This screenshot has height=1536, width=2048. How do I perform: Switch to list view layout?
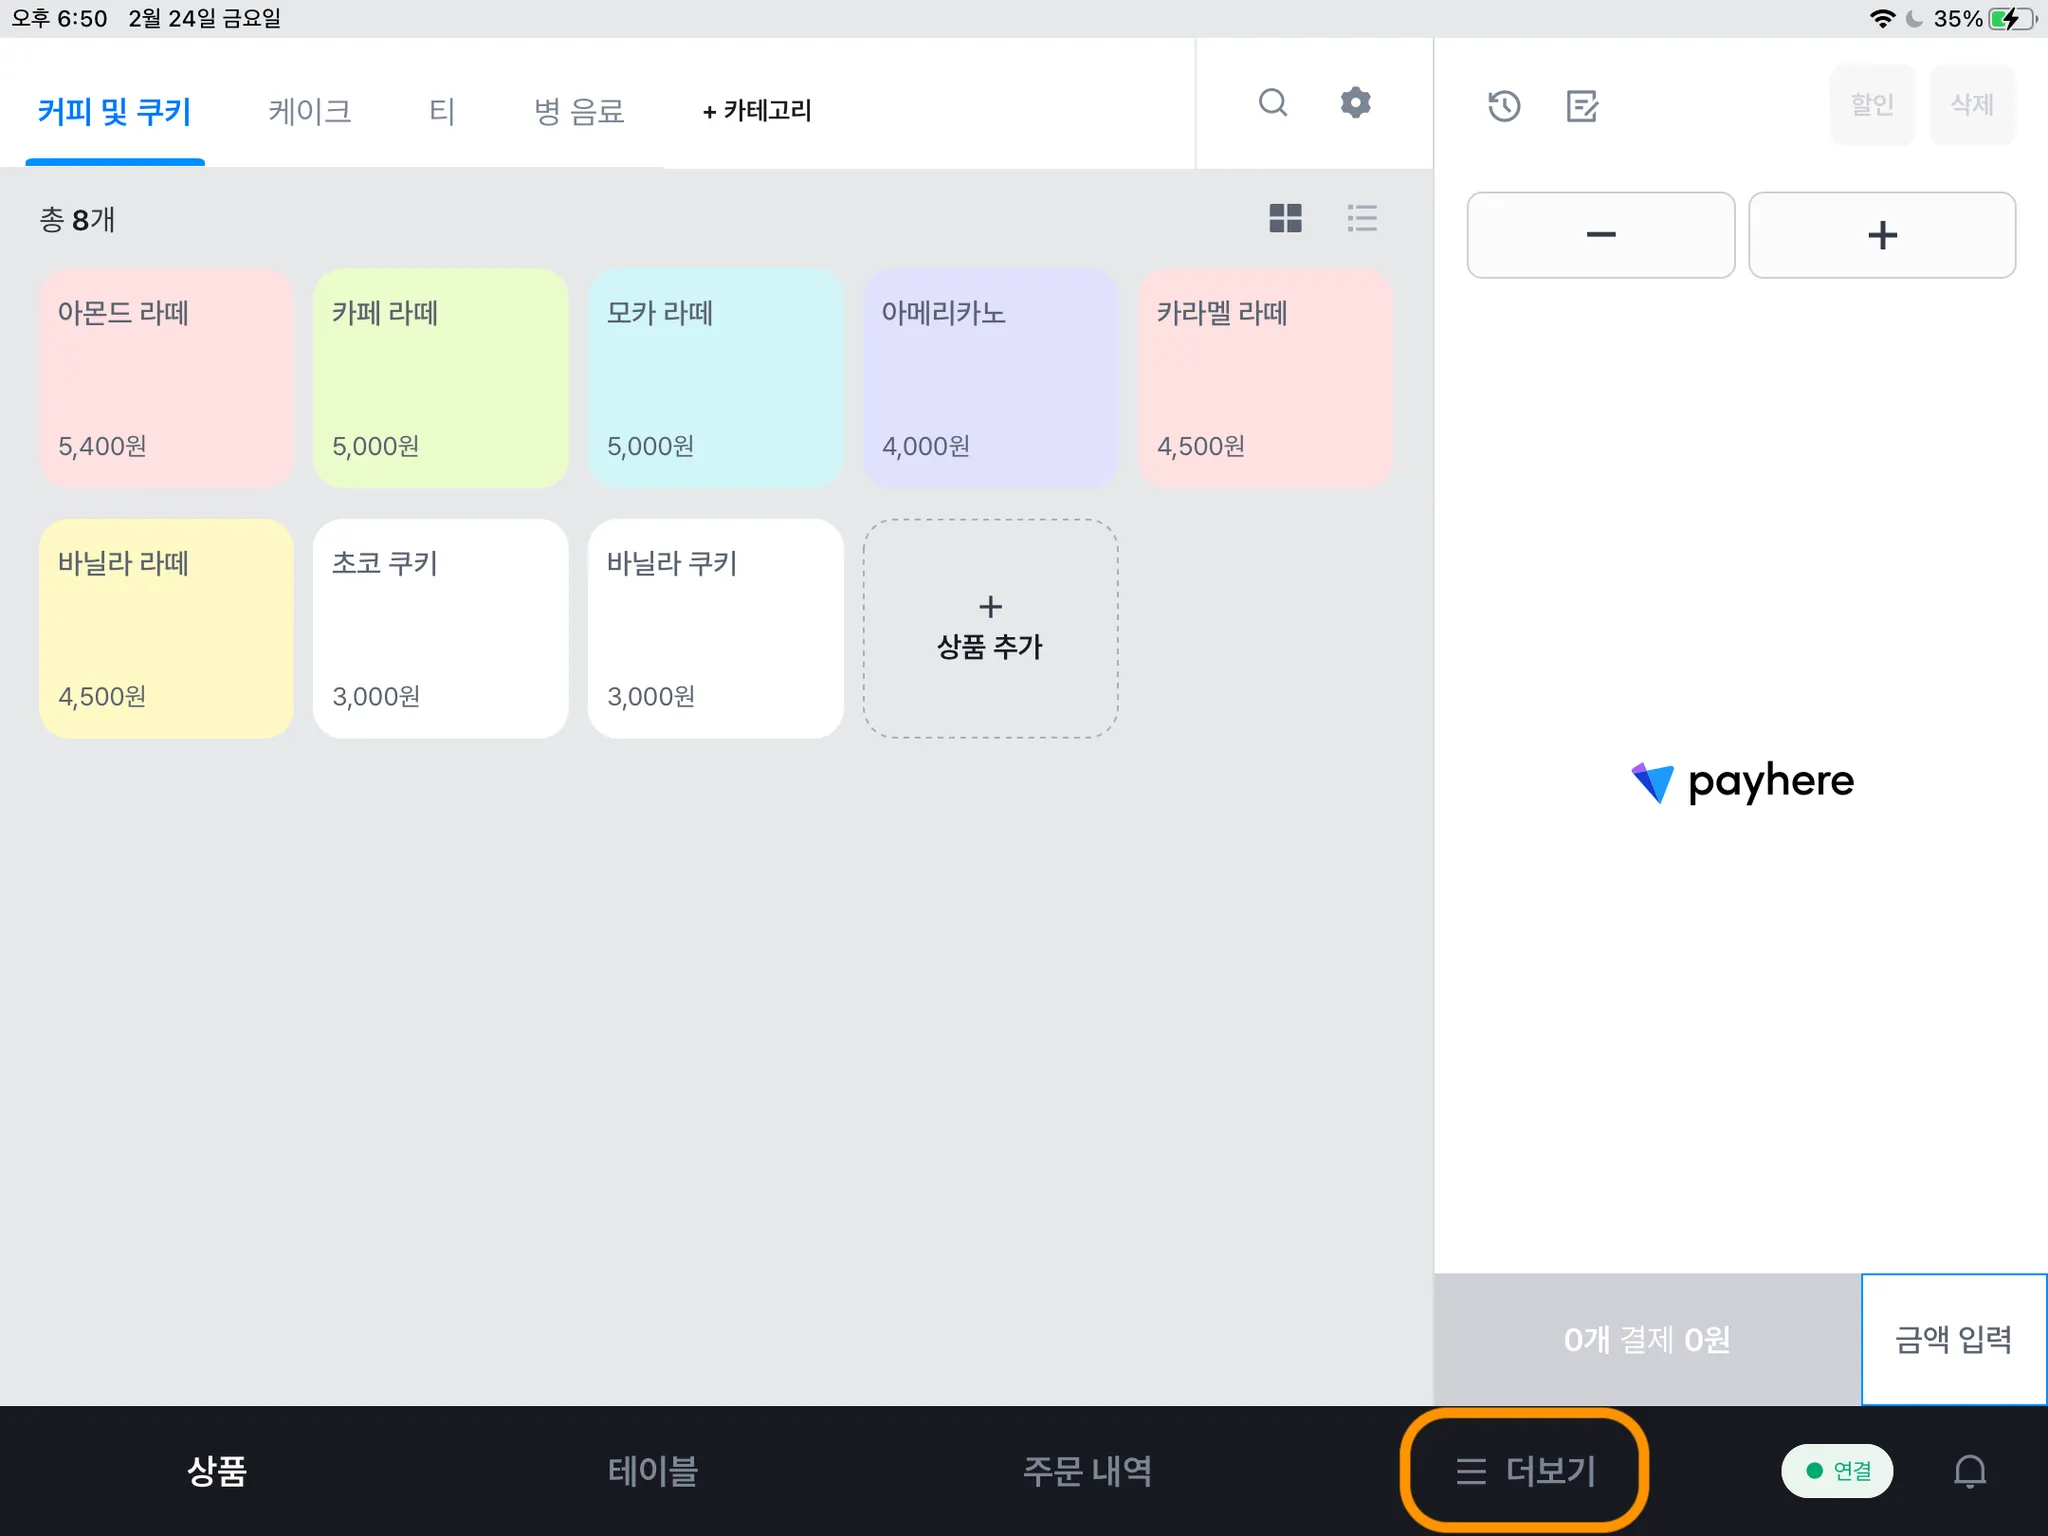(1362, 218)
